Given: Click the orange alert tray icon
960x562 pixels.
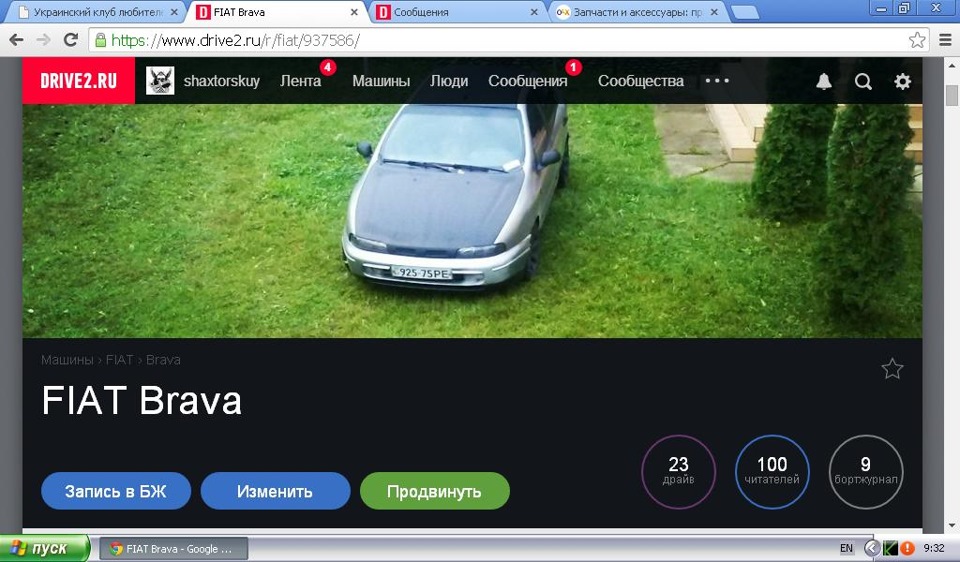Looking at the screenshot, I should [x=907, y=549].
